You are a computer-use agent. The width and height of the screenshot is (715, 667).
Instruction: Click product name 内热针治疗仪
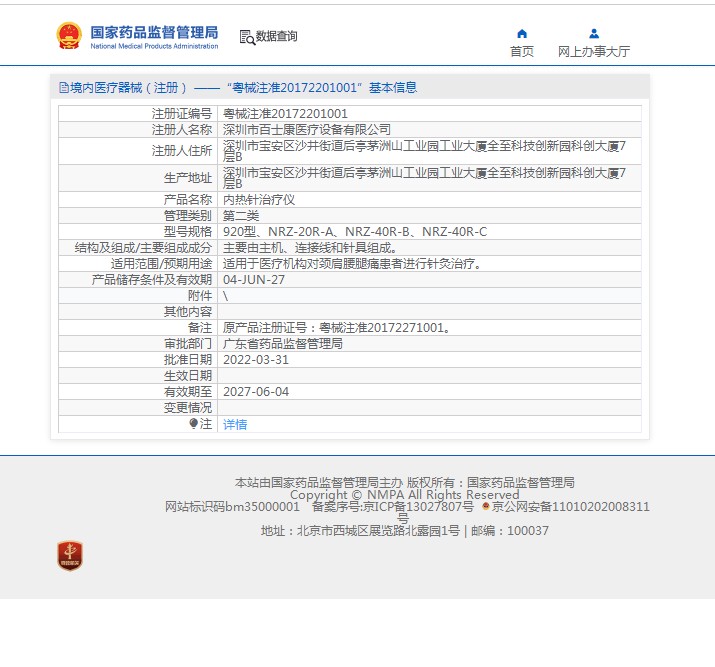coord(259,200)
